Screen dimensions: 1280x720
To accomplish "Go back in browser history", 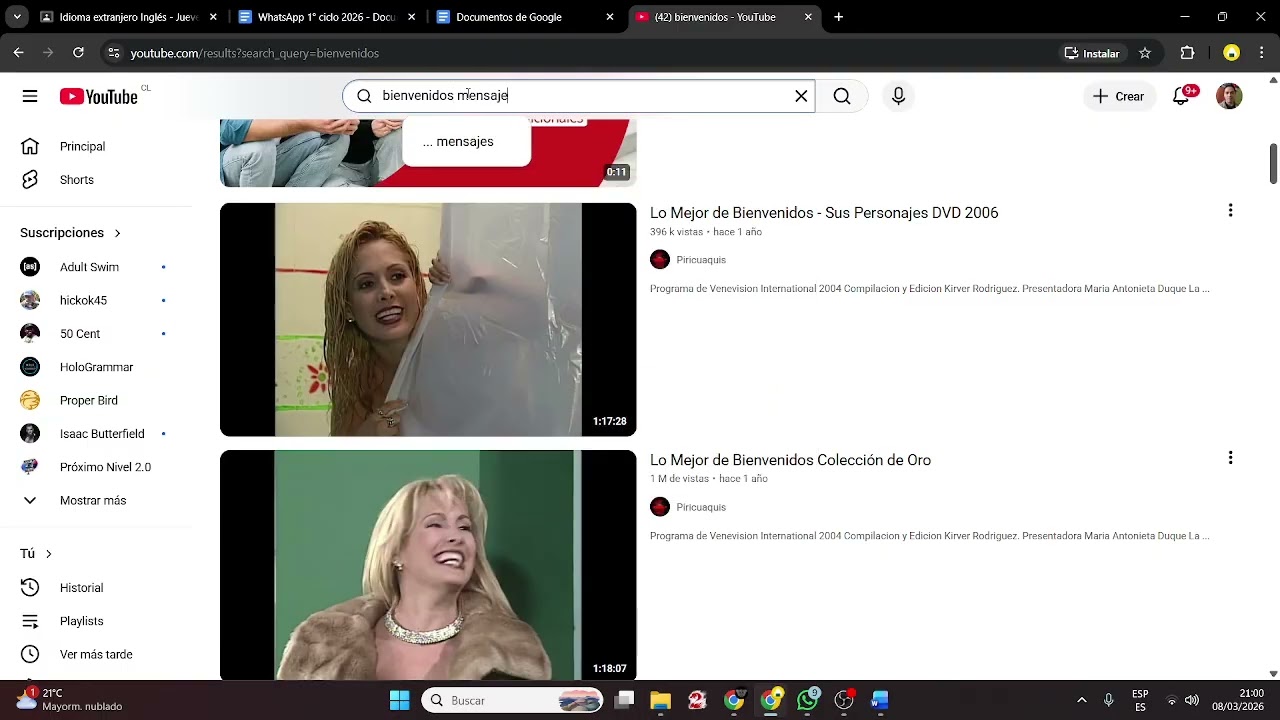I will click(x=18, y=53).
